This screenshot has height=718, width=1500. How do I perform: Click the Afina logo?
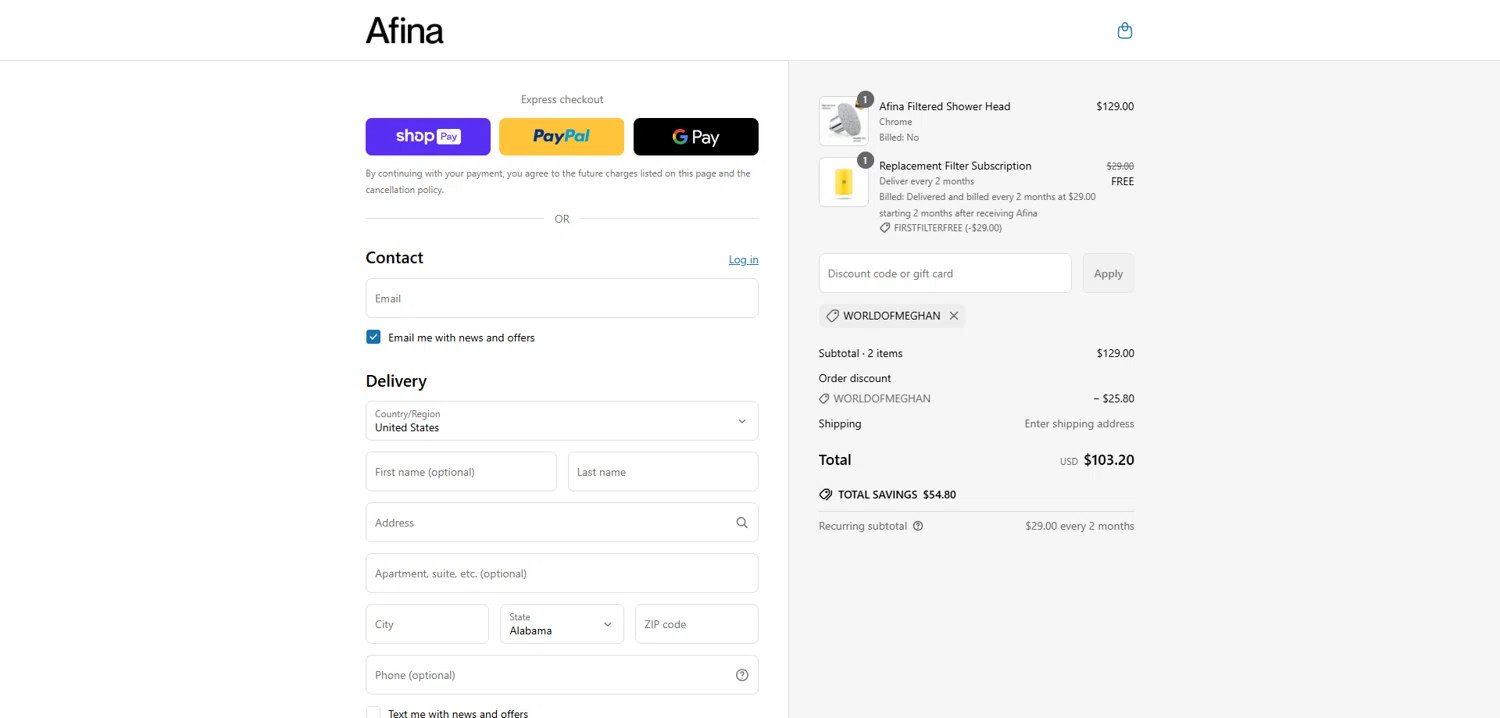(404, 31)
